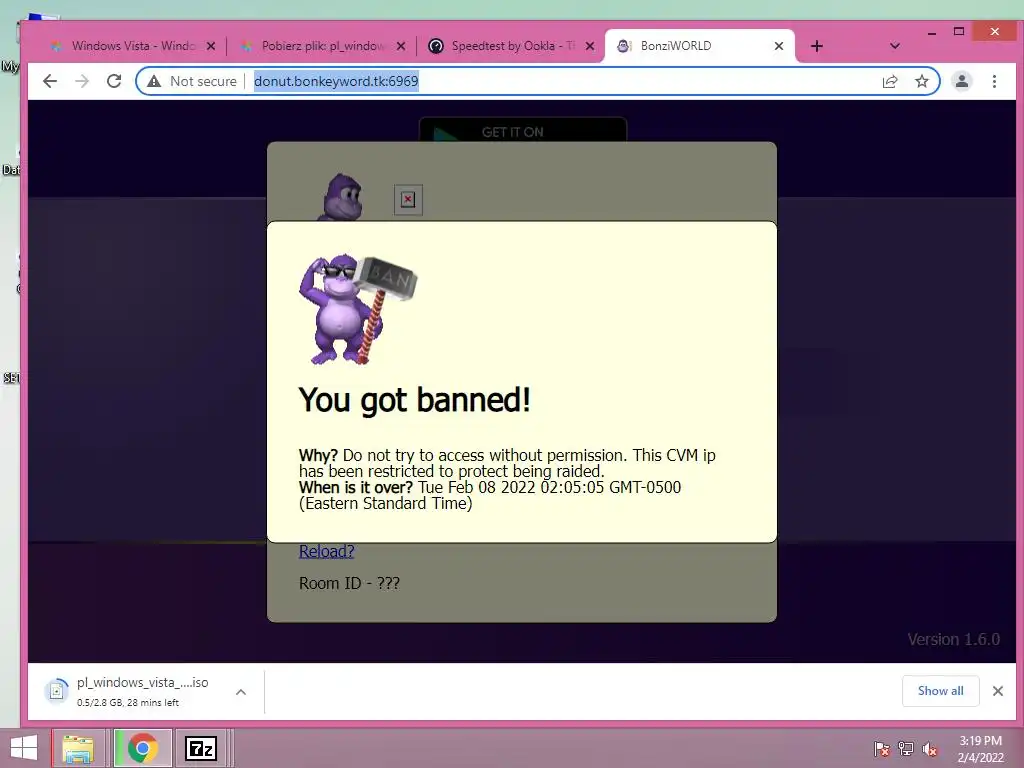Open File Explorer from taskbar

(x=78, y=748)
